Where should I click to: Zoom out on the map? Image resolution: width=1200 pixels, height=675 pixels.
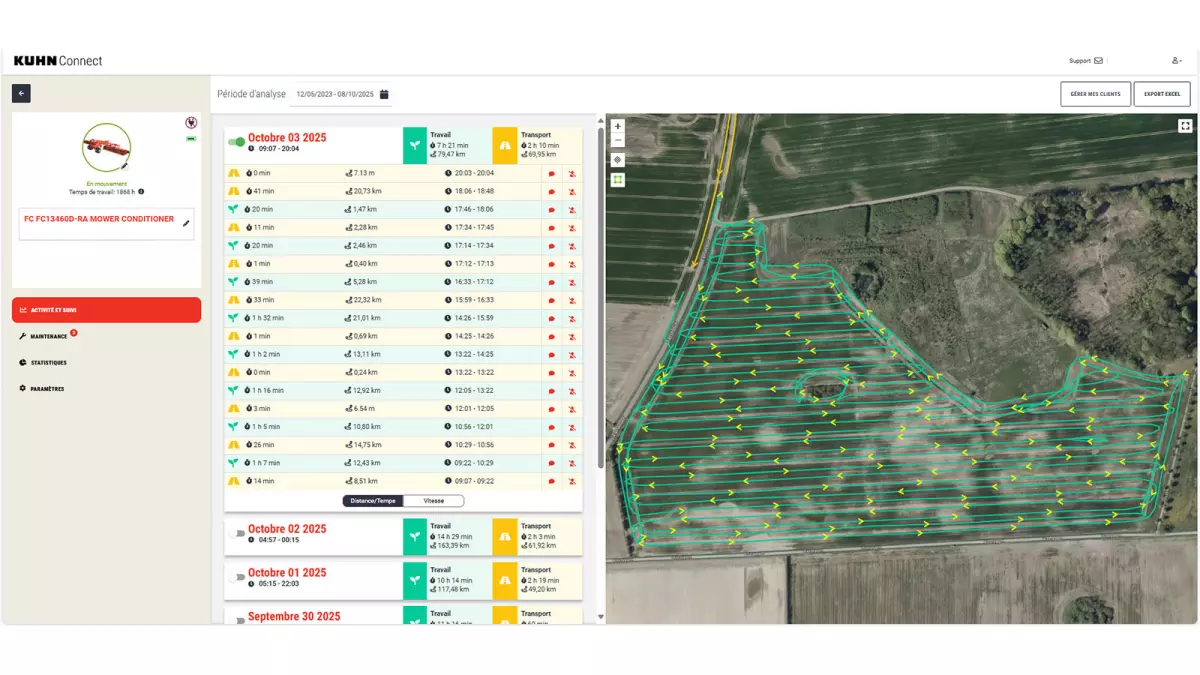(617, 141)
